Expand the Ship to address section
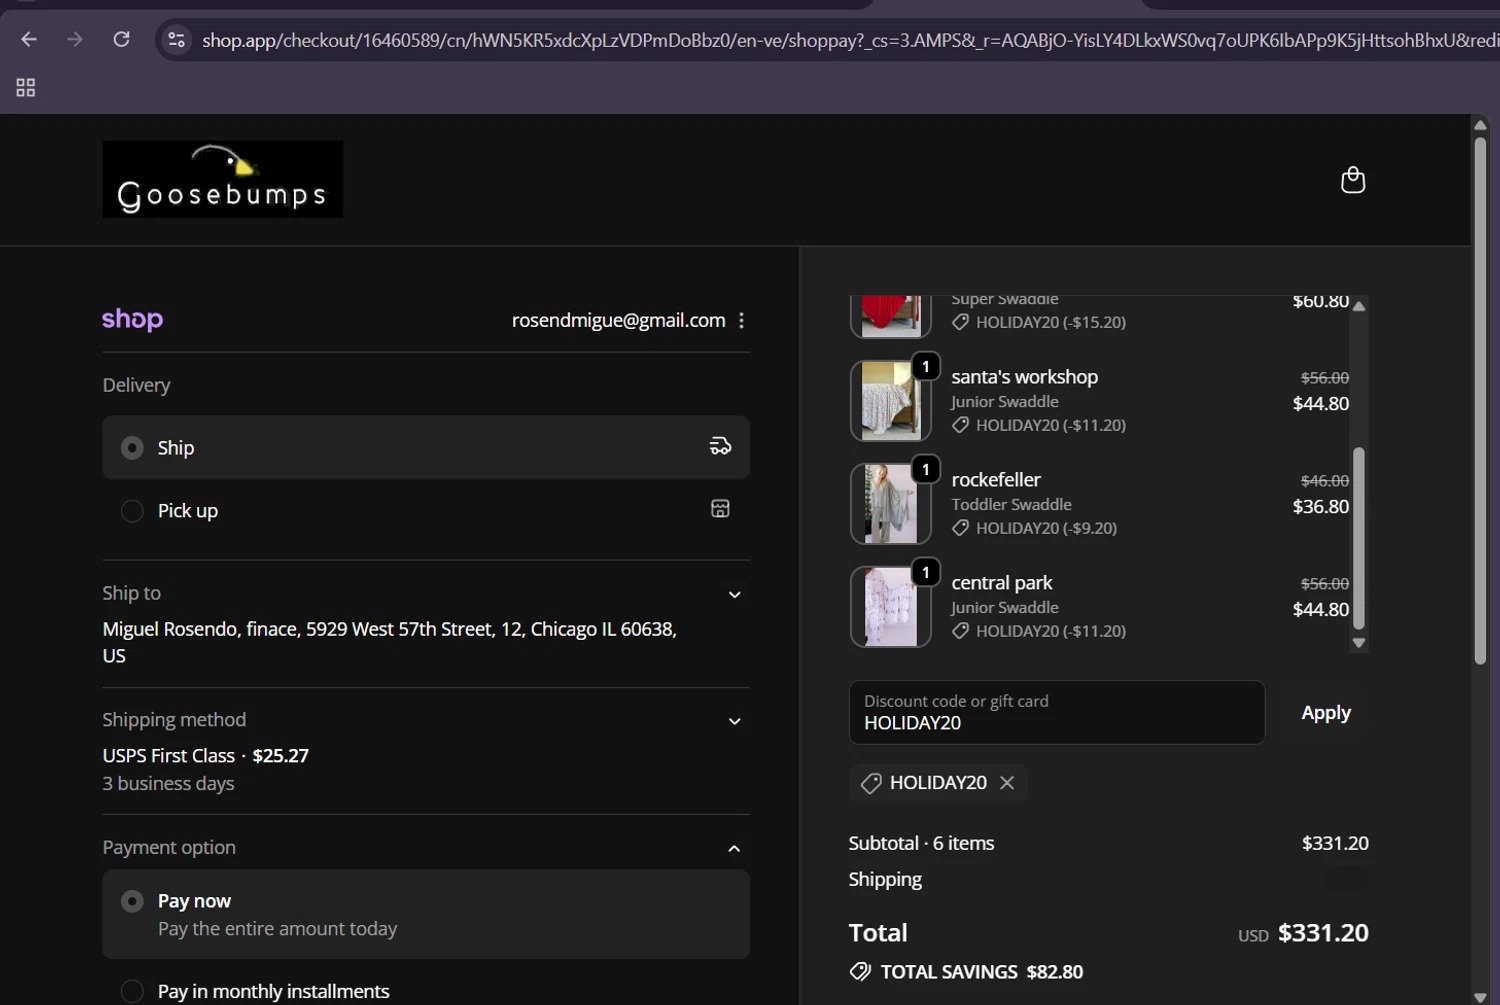Screen dimensions: 1500x1005 tap(734, 594)
